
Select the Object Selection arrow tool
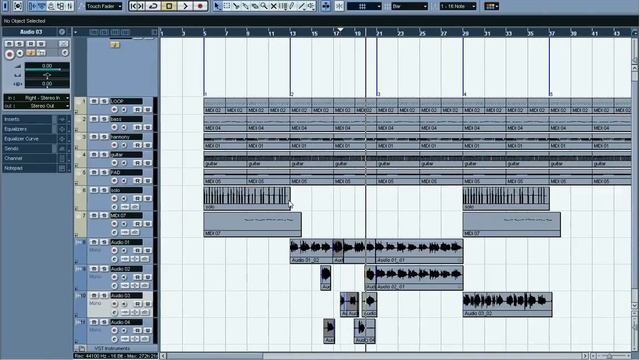(x=217, y=6)
